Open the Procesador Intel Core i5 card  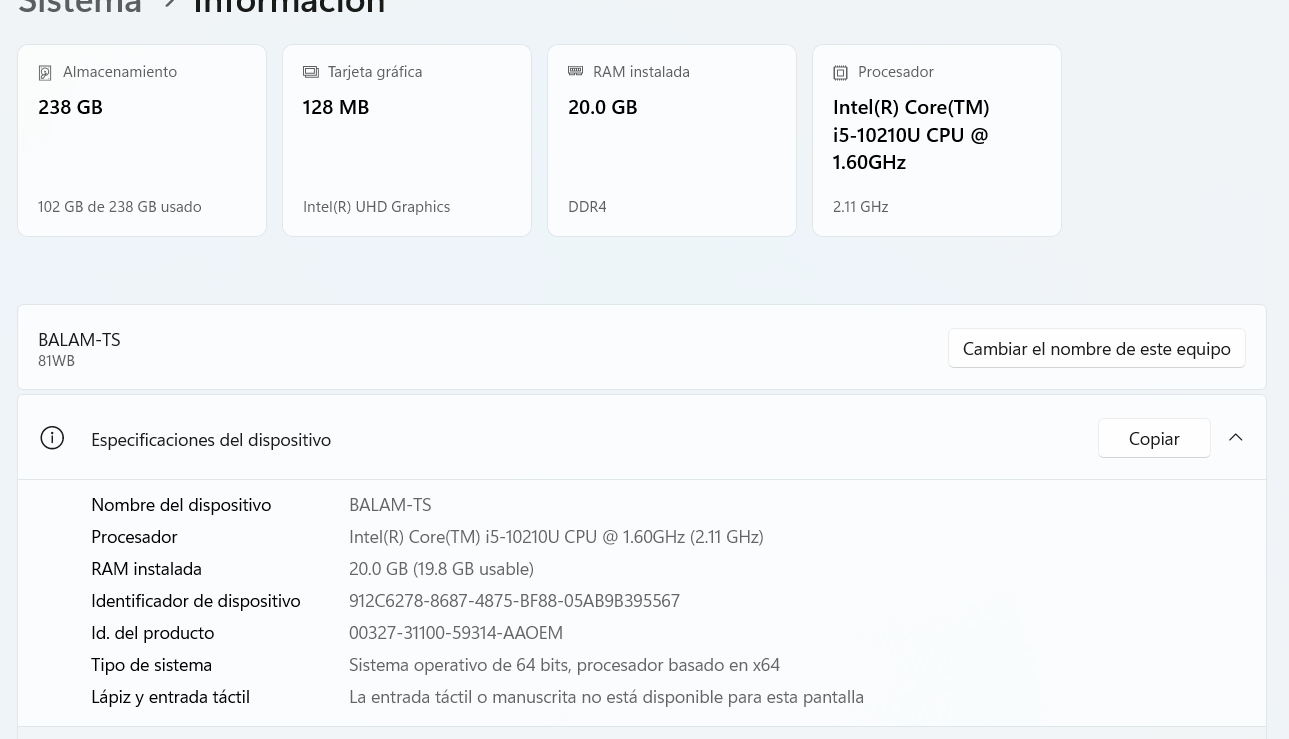(937, 140)
